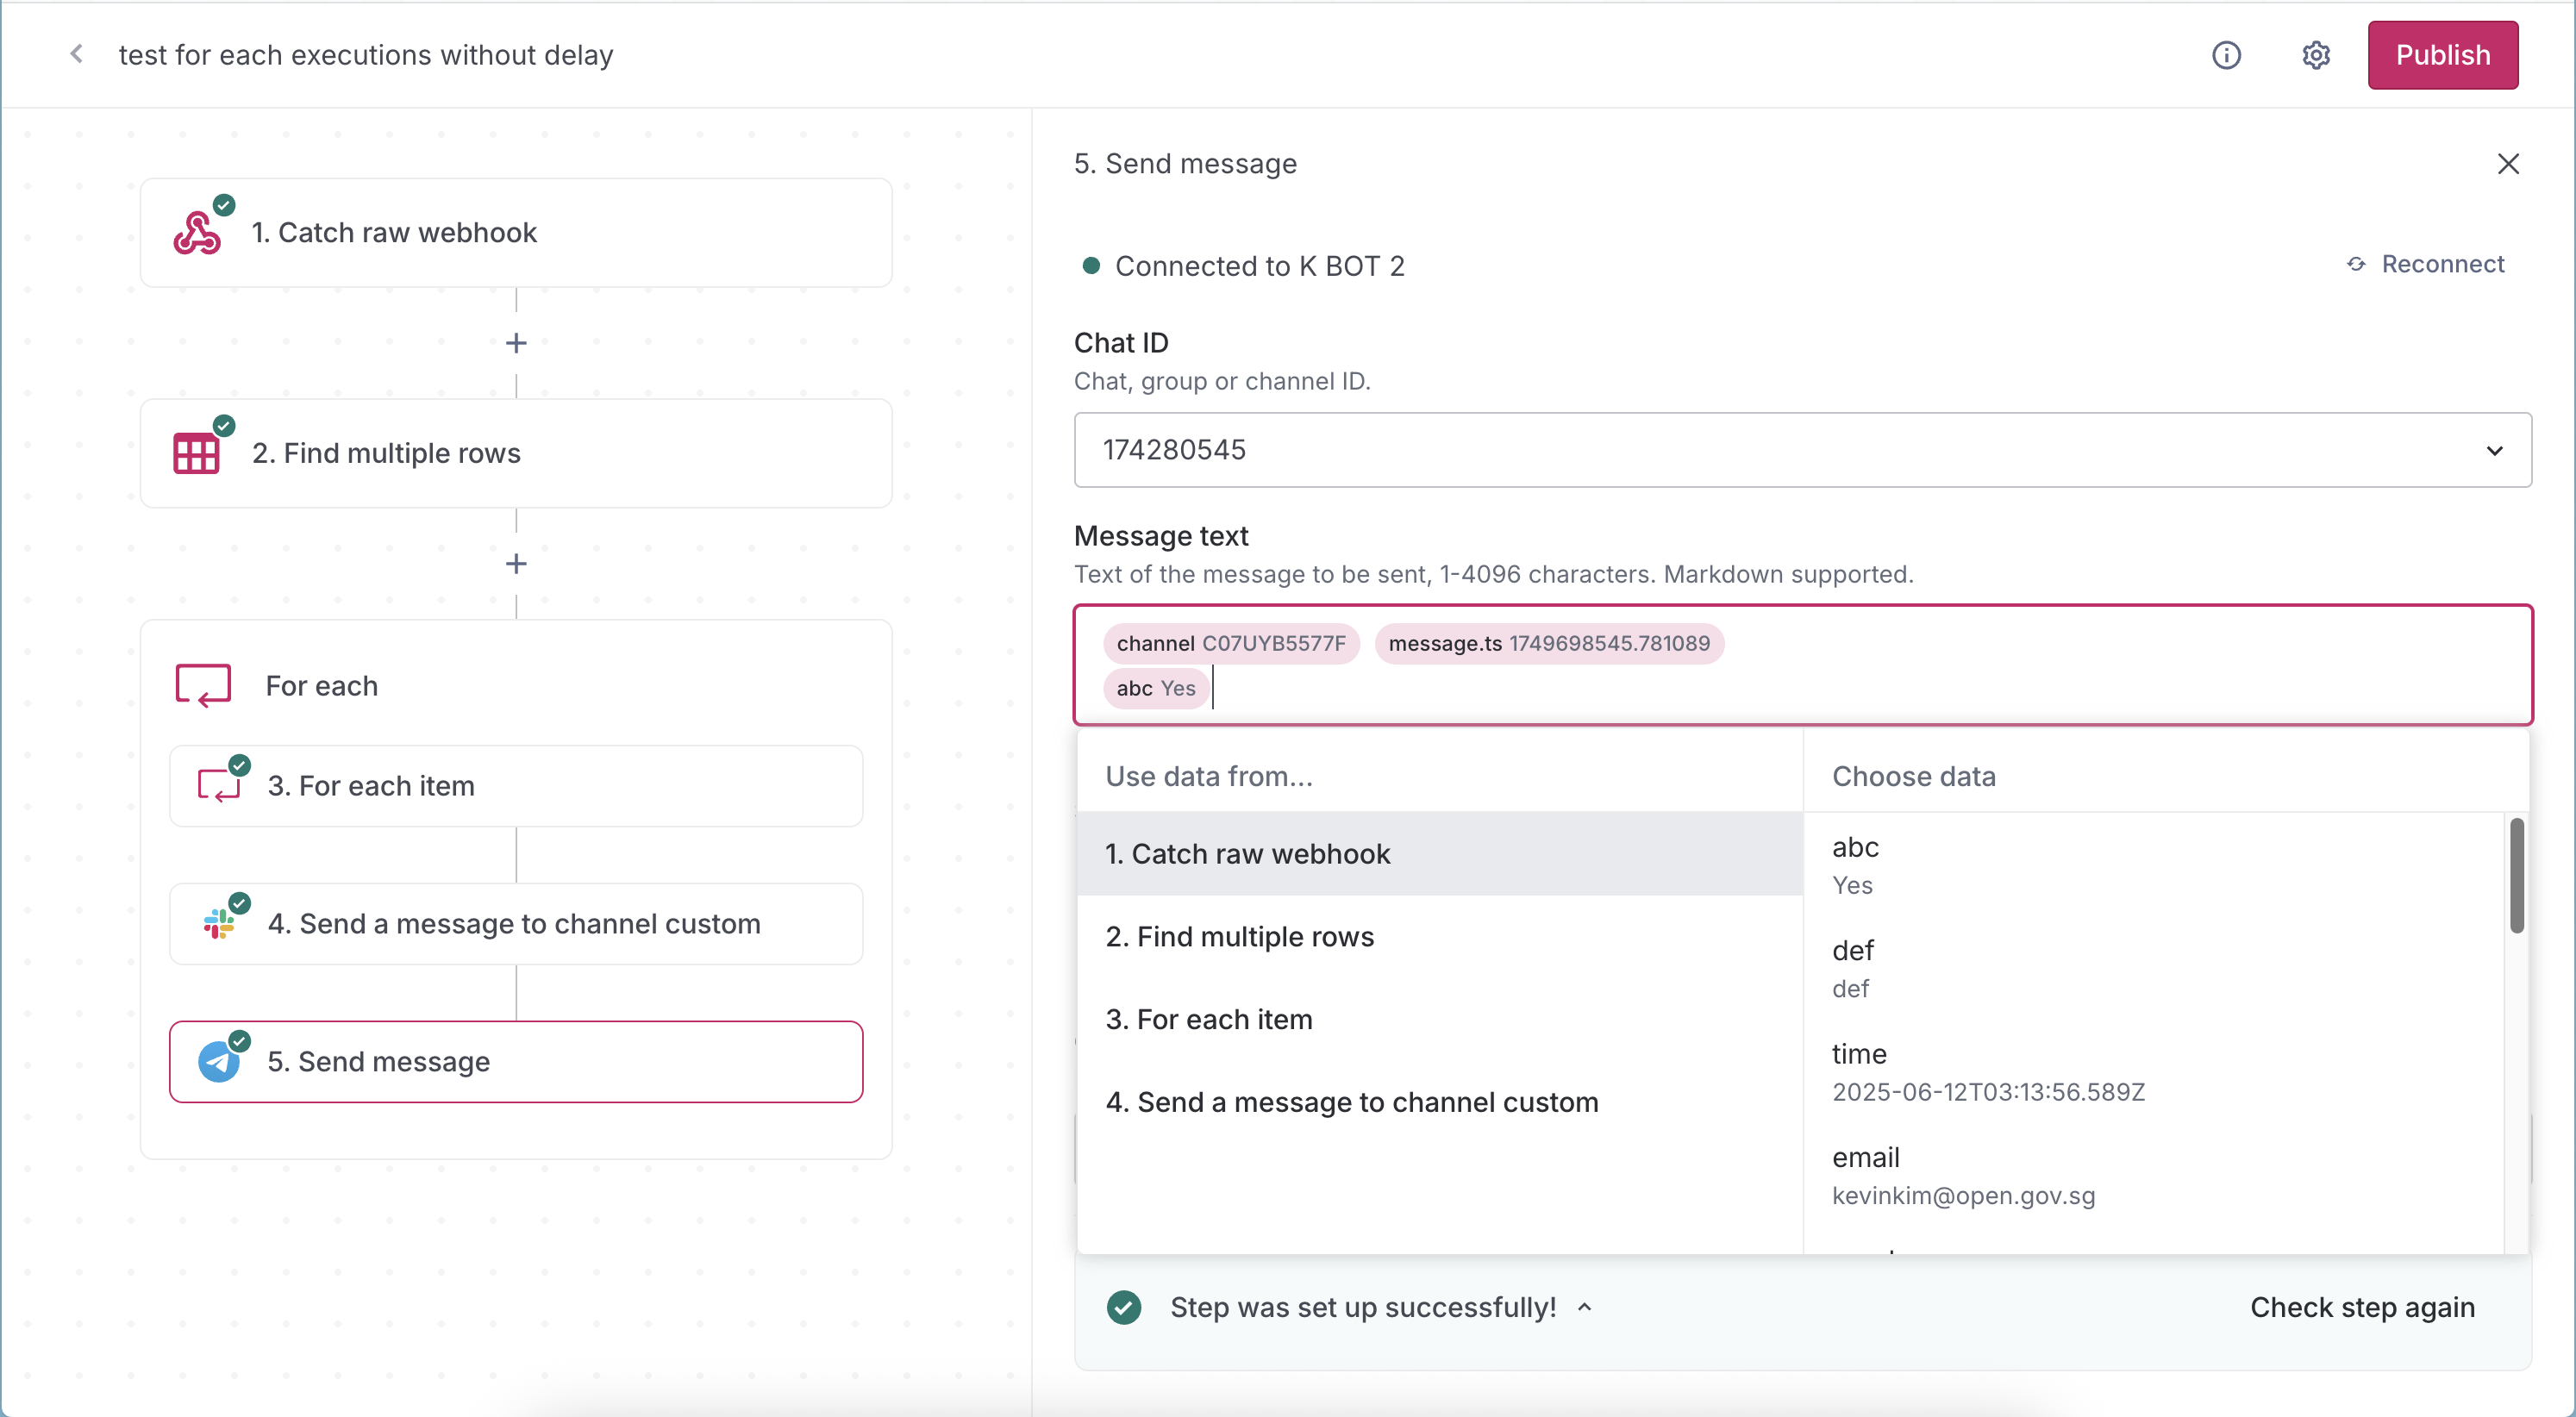Image resolution: width=2576 pixels, height=1417 pixels.
Task: Click the For each loop header icon
Action: (203, 686)
